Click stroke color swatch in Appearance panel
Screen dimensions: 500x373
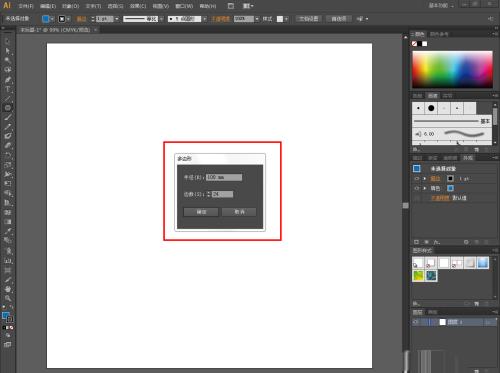(x=450, y=179)
